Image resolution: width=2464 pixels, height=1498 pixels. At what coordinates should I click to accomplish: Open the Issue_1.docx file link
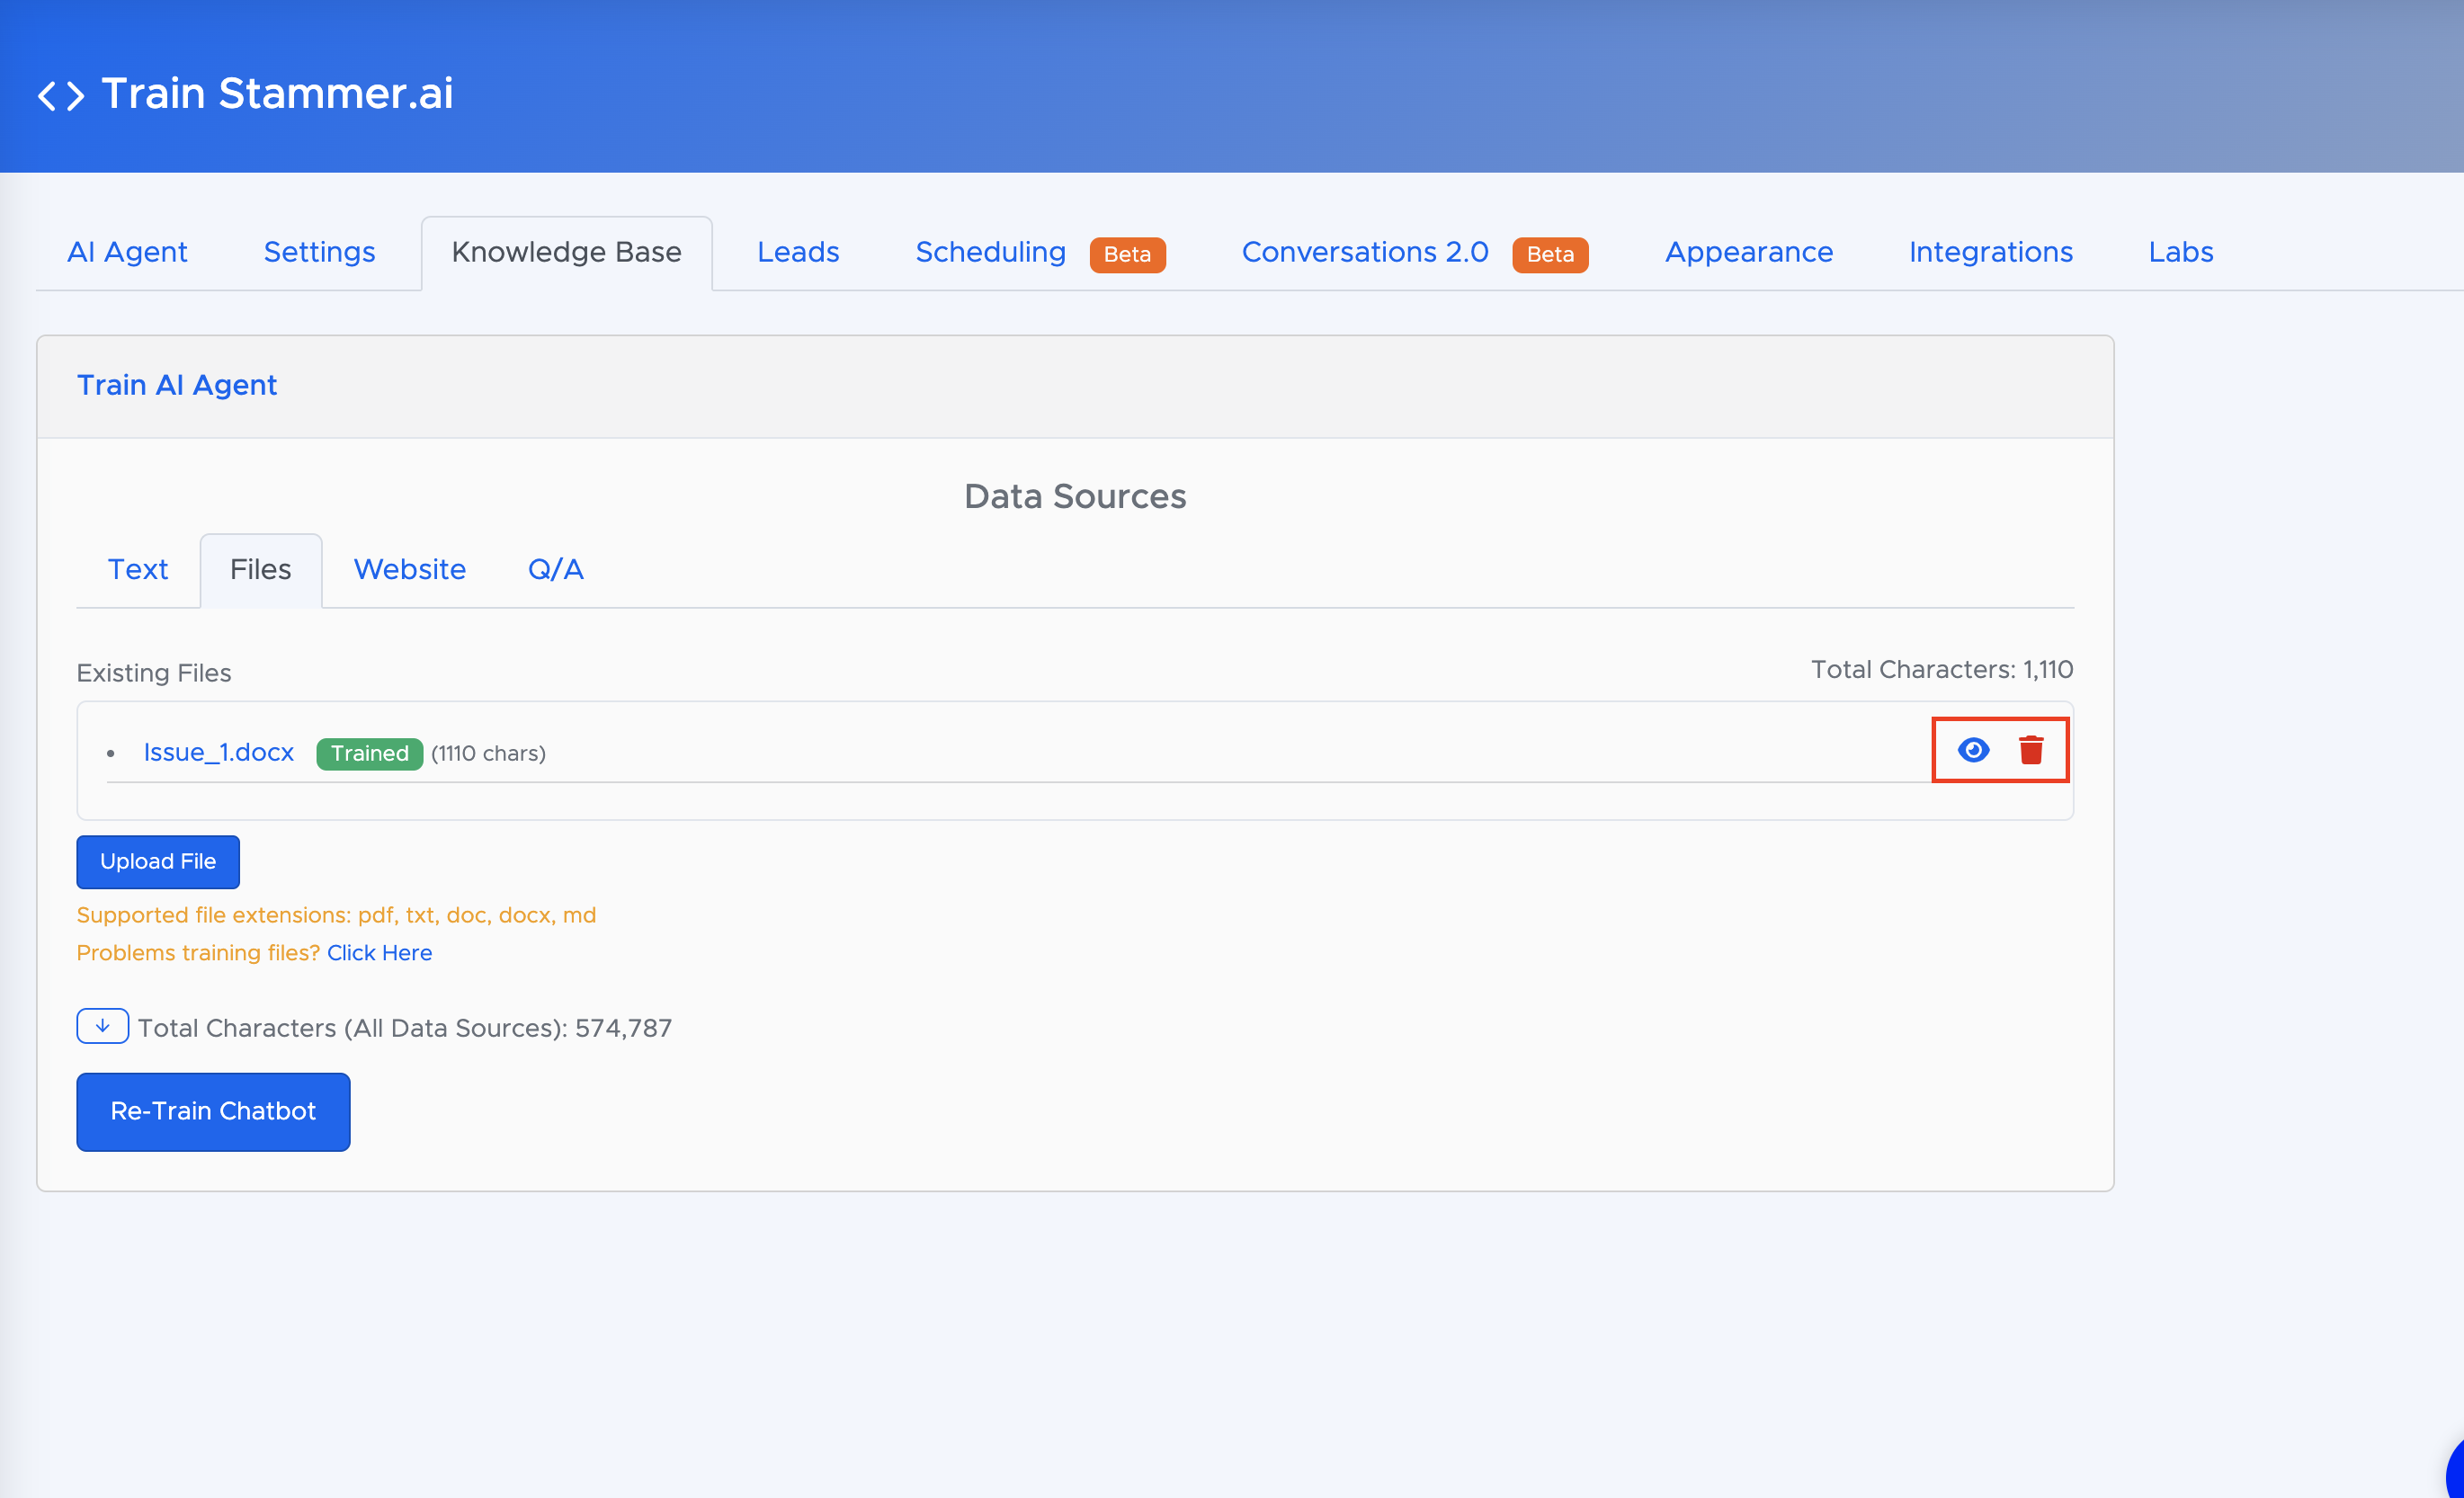pyautogui.click(x=219, y=752)
